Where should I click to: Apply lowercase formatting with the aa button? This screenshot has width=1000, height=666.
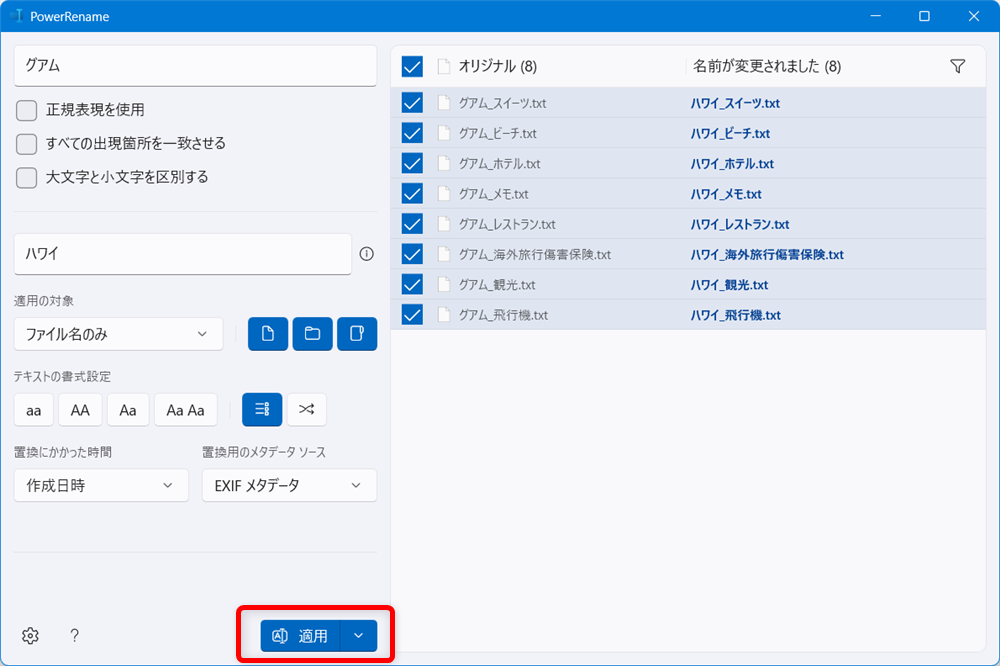[x=33, y=409]
